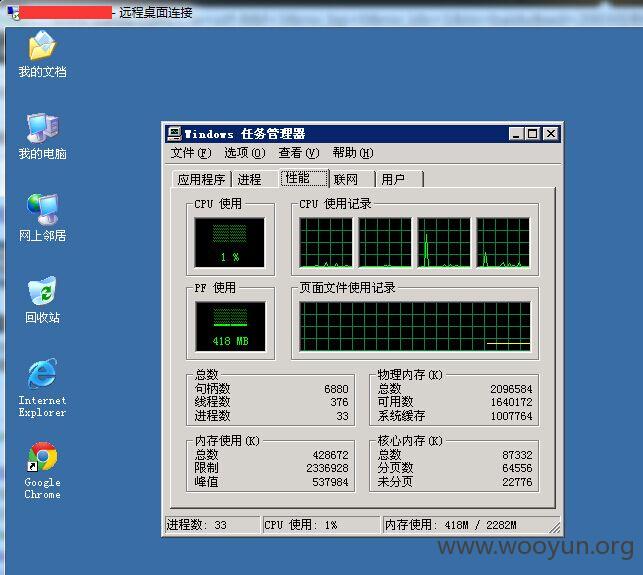Click kernel memory 总数 value 87332
The height and width of the screenshot is (575, 643).
pos(517,455)
